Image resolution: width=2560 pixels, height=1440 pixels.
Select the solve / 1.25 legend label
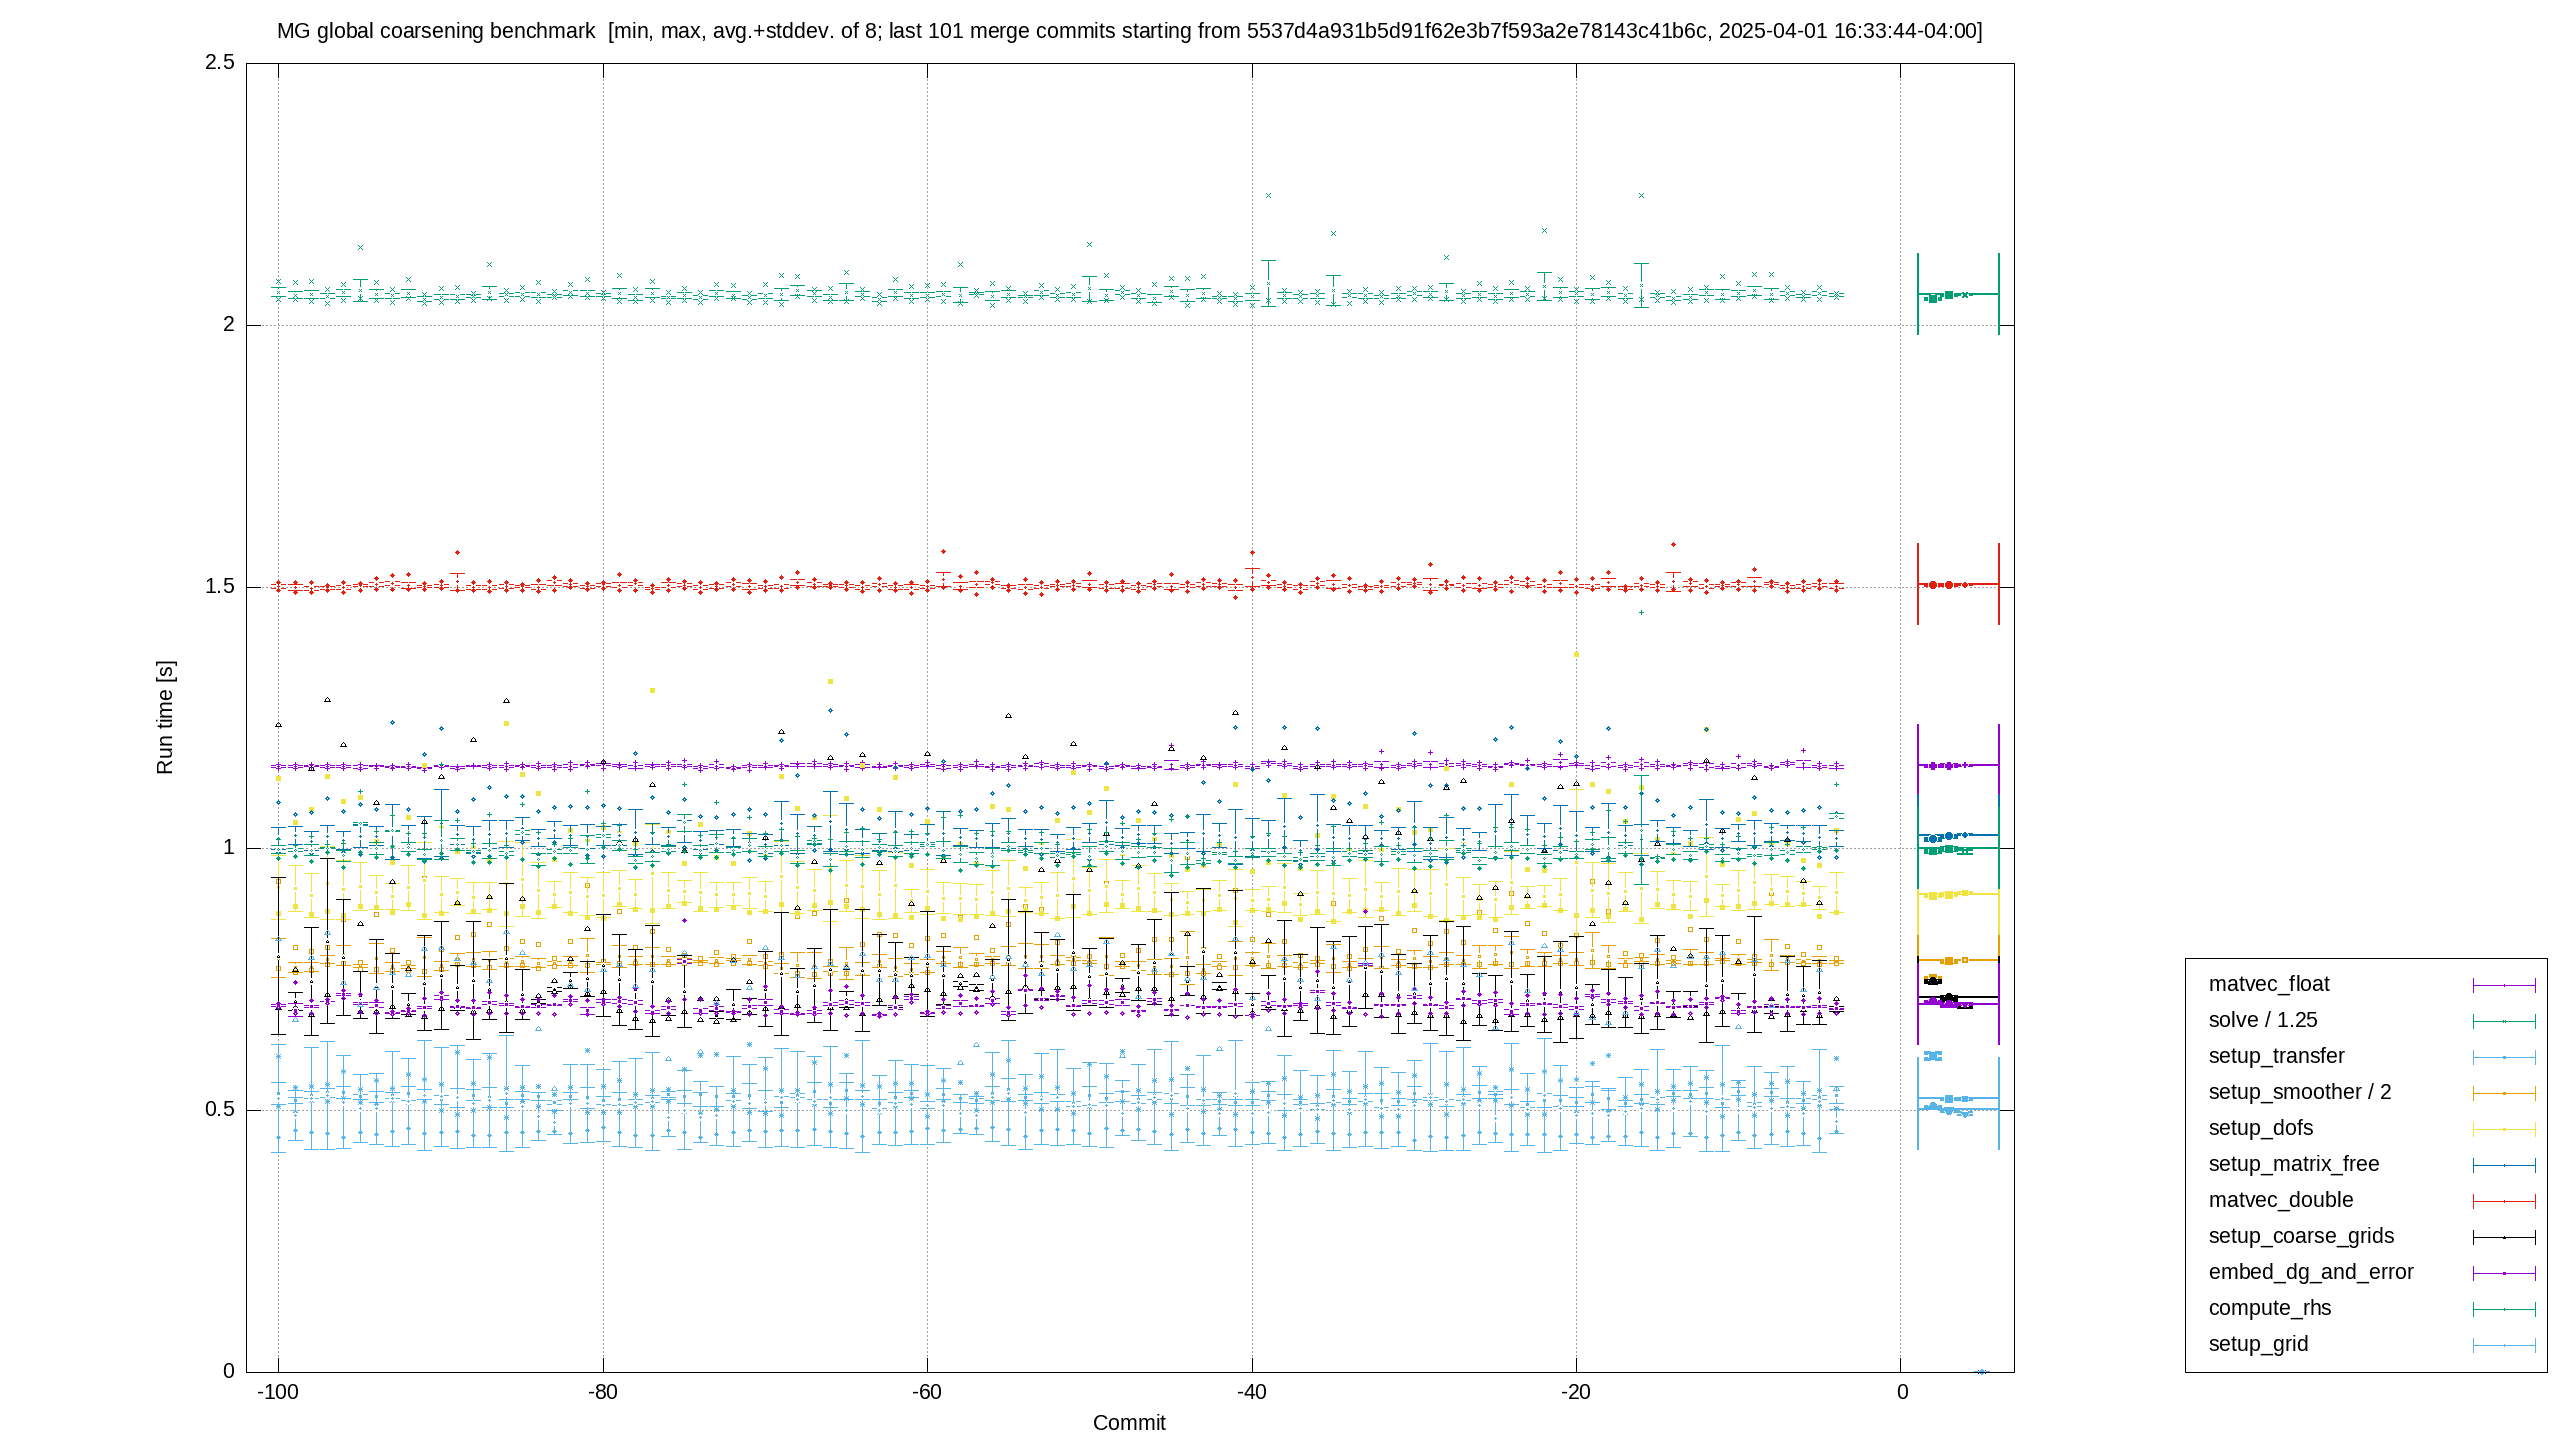pos(2262,1020)
